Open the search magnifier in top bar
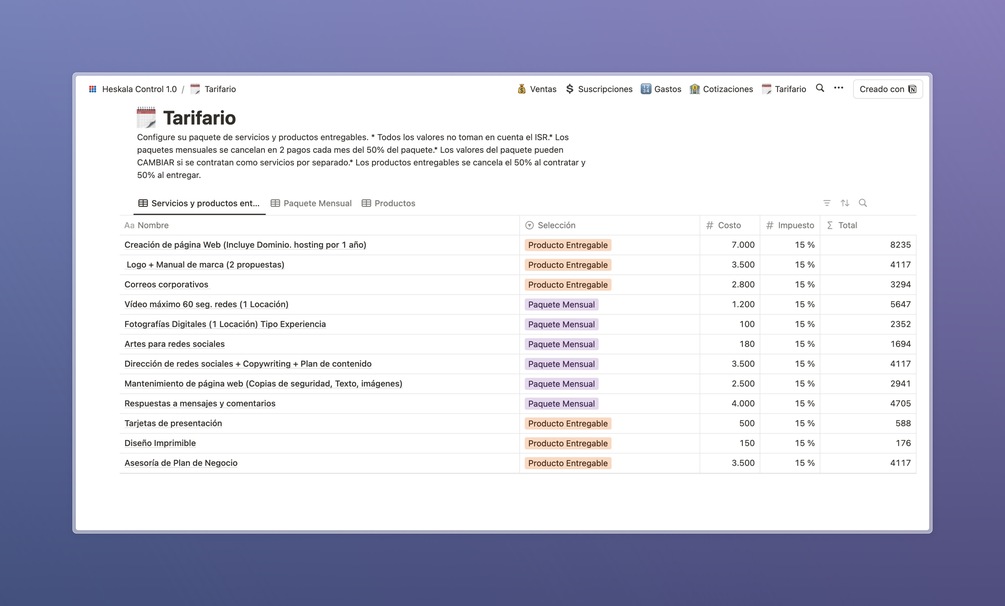This screenshot has height=606, width=1005. point(820,88)
